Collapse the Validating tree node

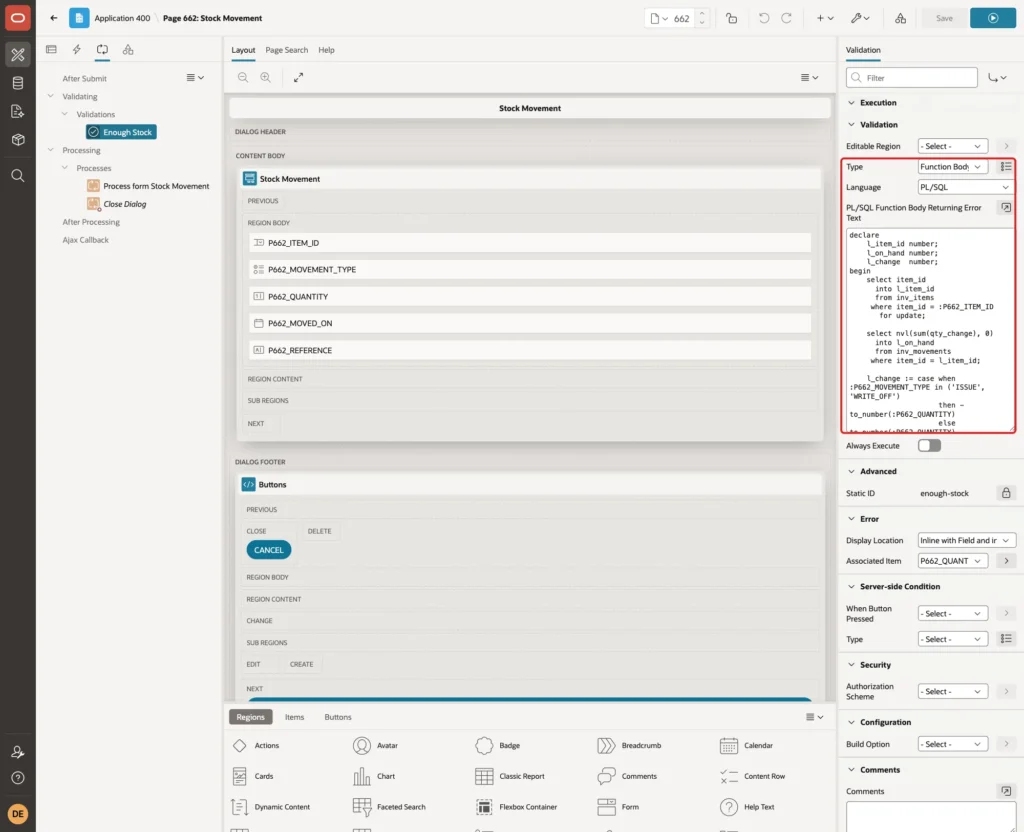50,96
